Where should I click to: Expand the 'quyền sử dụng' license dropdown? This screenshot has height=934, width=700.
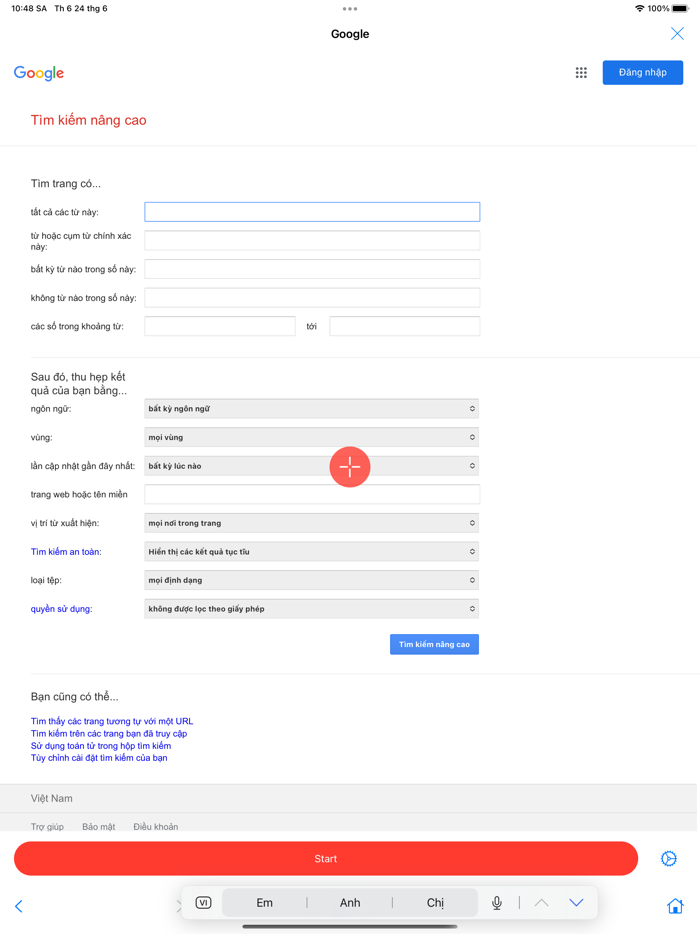[312, 609]
